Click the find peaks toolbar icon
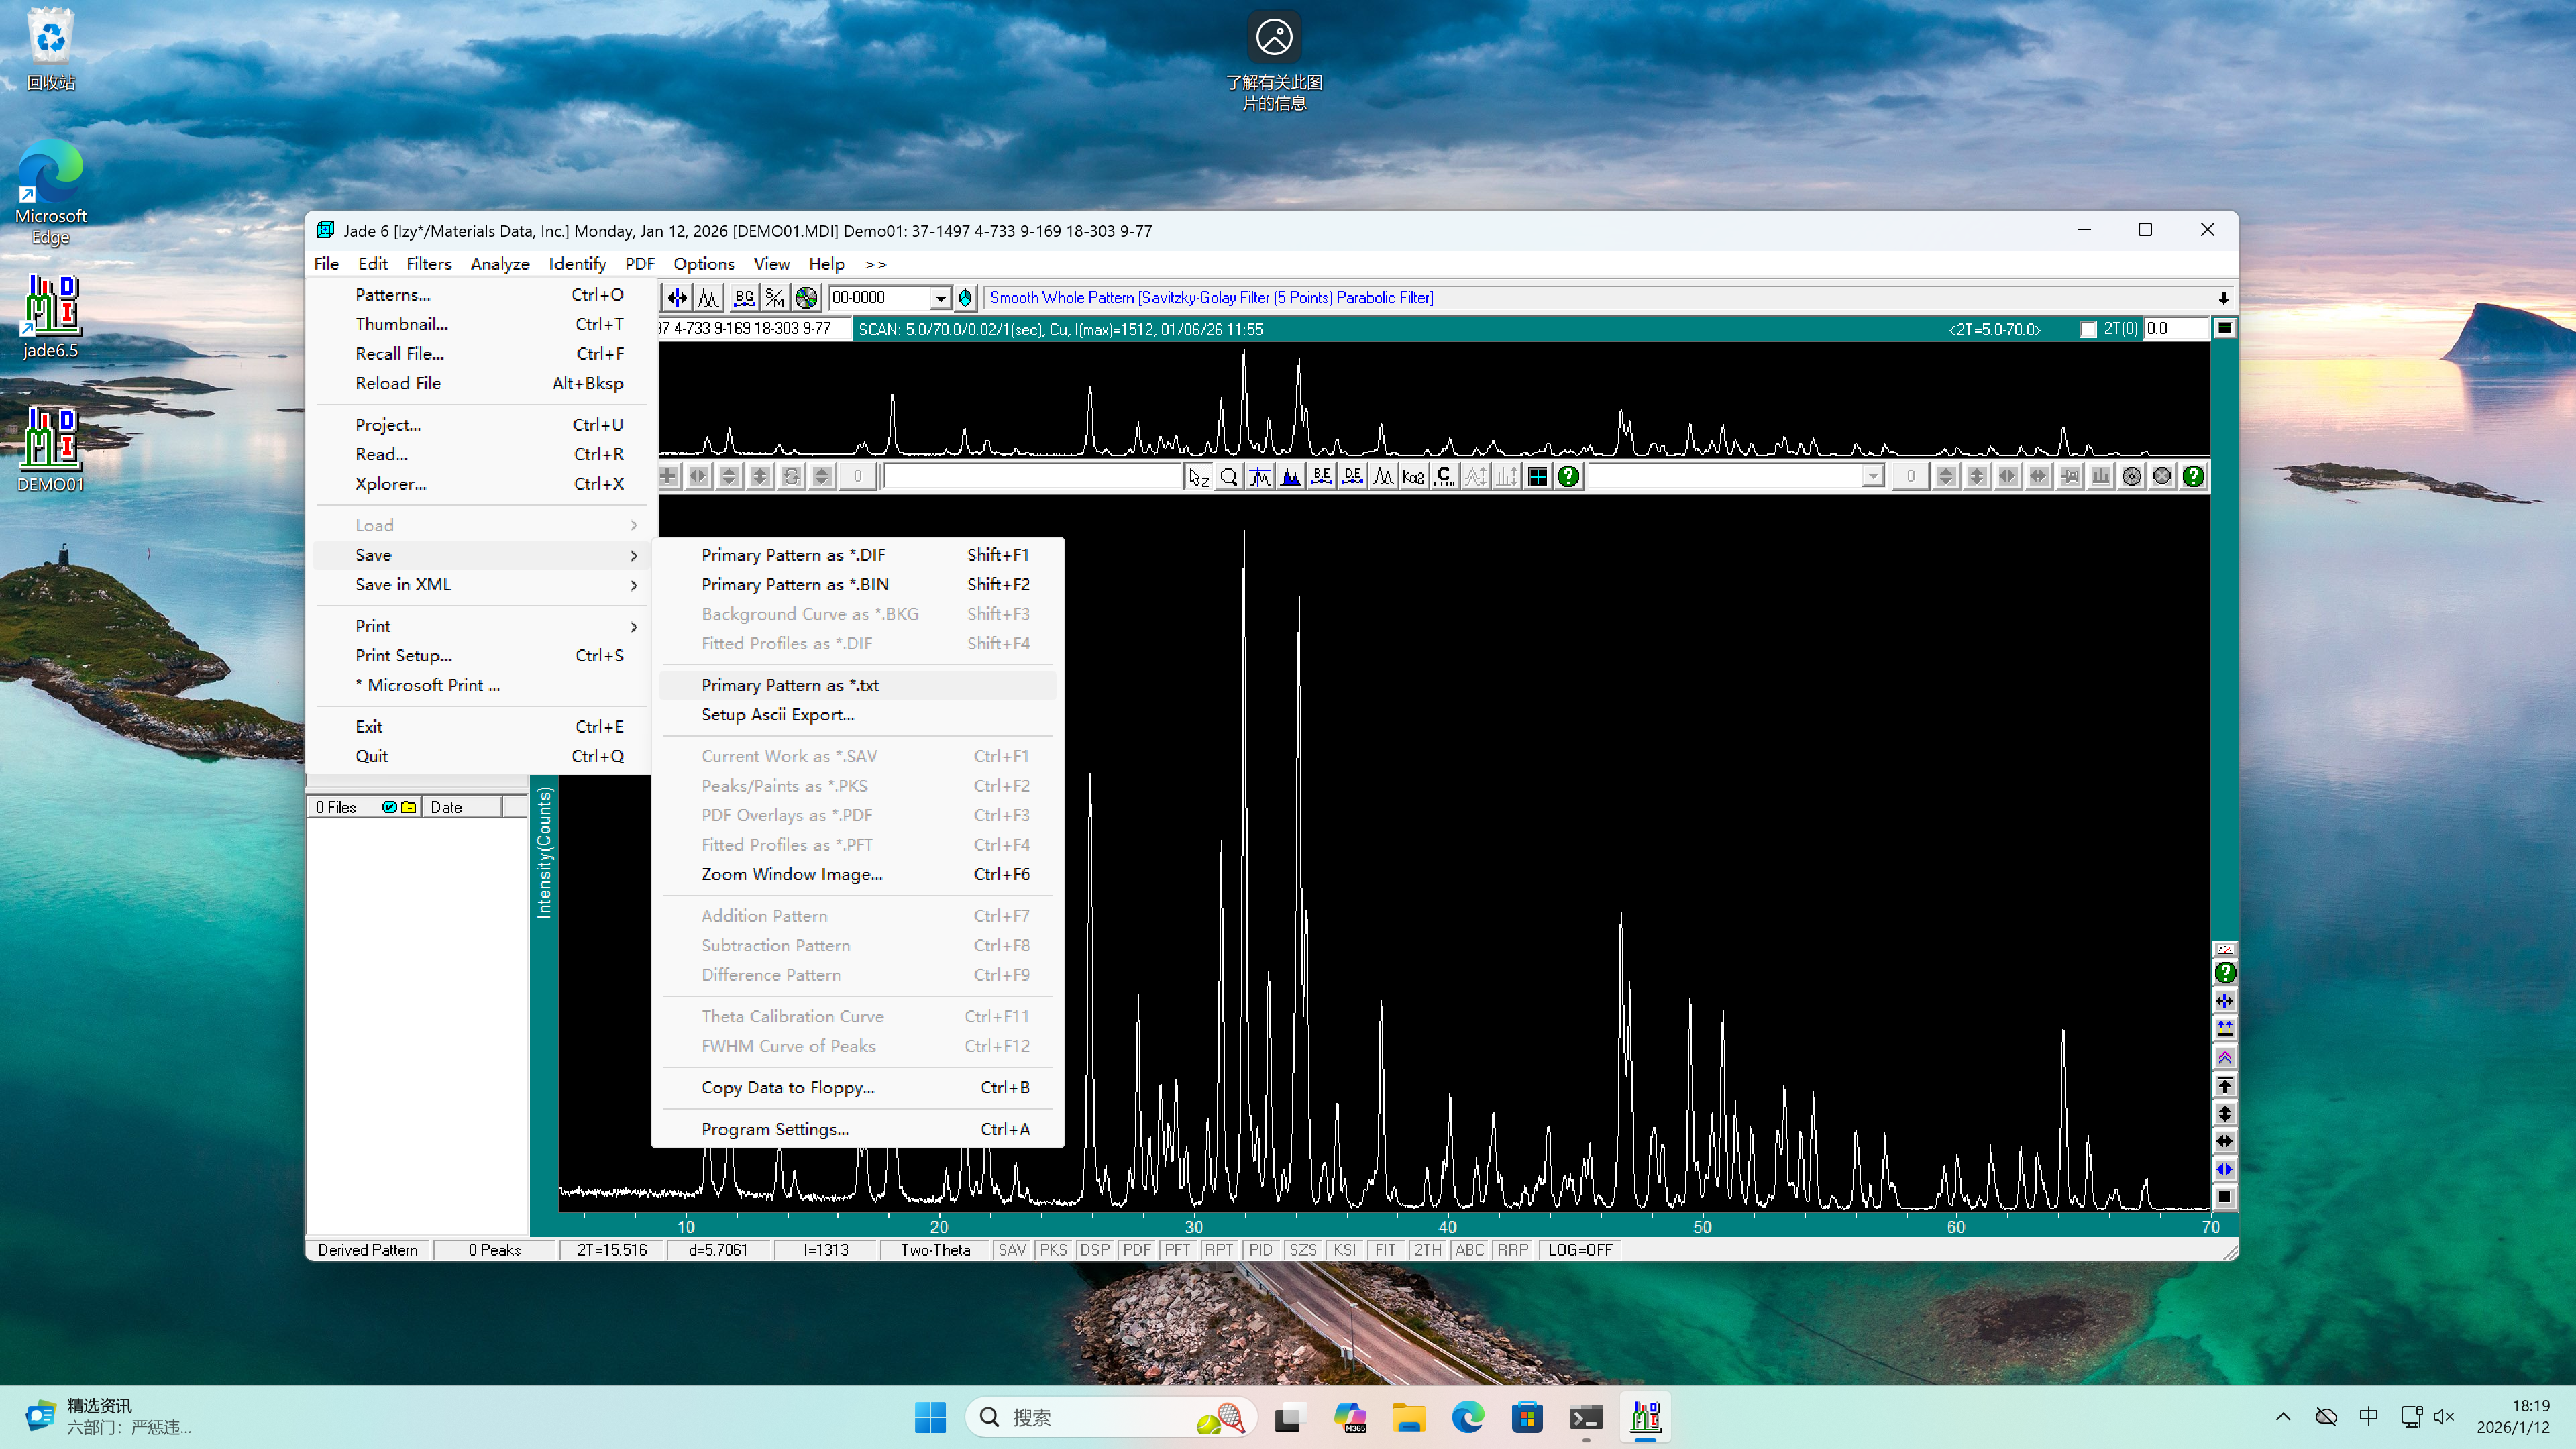This screenshot has width=2576, height=1449. point(709,298)
